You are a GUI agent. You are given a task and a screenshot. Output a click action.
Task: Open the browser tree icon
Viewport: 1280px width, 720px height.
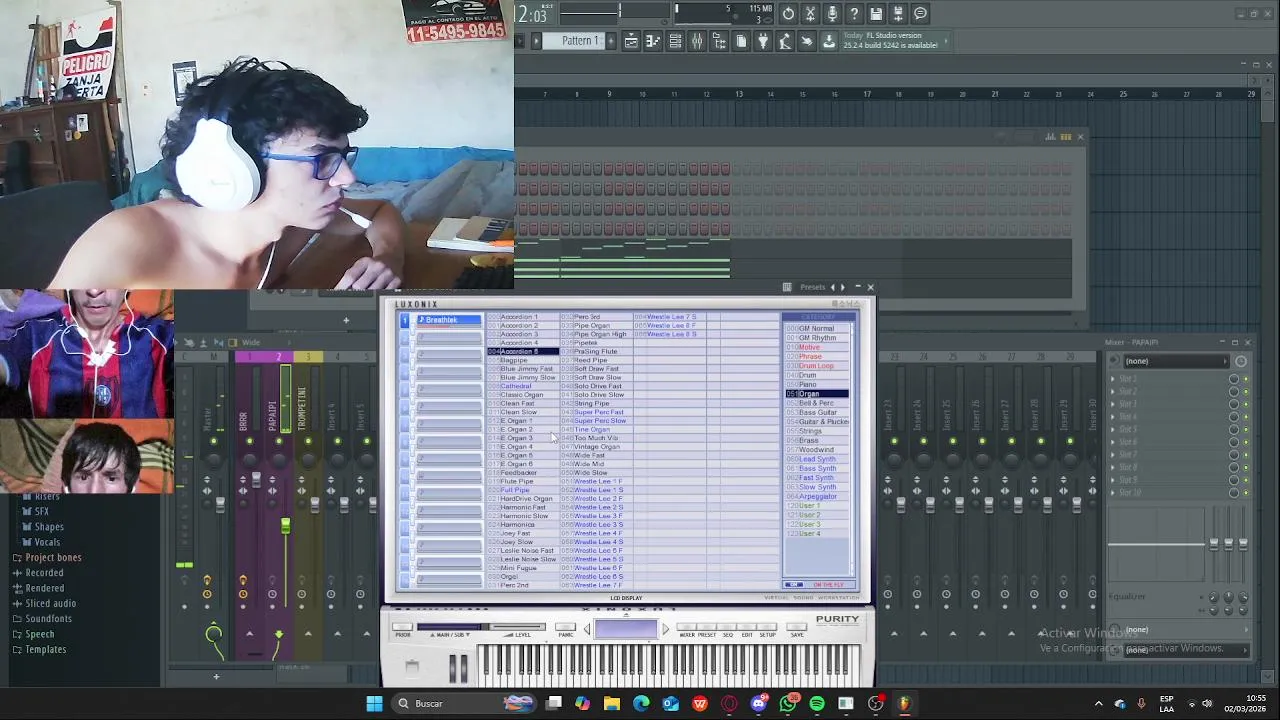coord(719,41)
